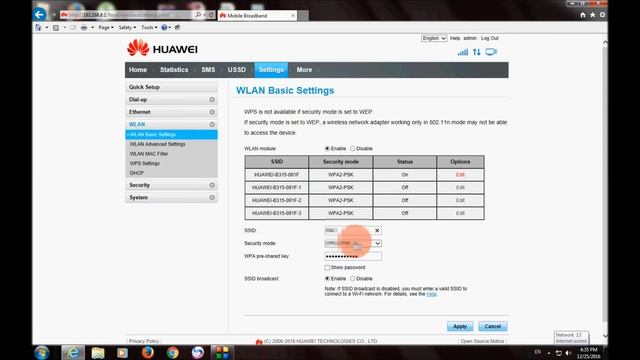This screenshot has width=640, height=360.
Task: Go back with the browser back arrow
Action: 39,15
